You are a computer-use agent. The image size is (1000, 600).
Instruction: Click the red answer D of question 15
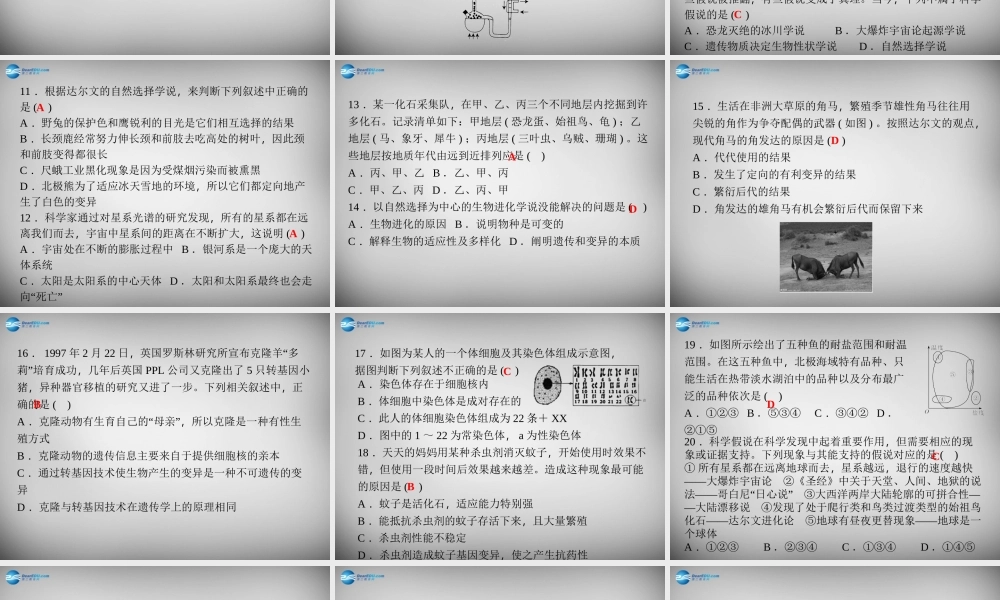[x=835, y=141]
